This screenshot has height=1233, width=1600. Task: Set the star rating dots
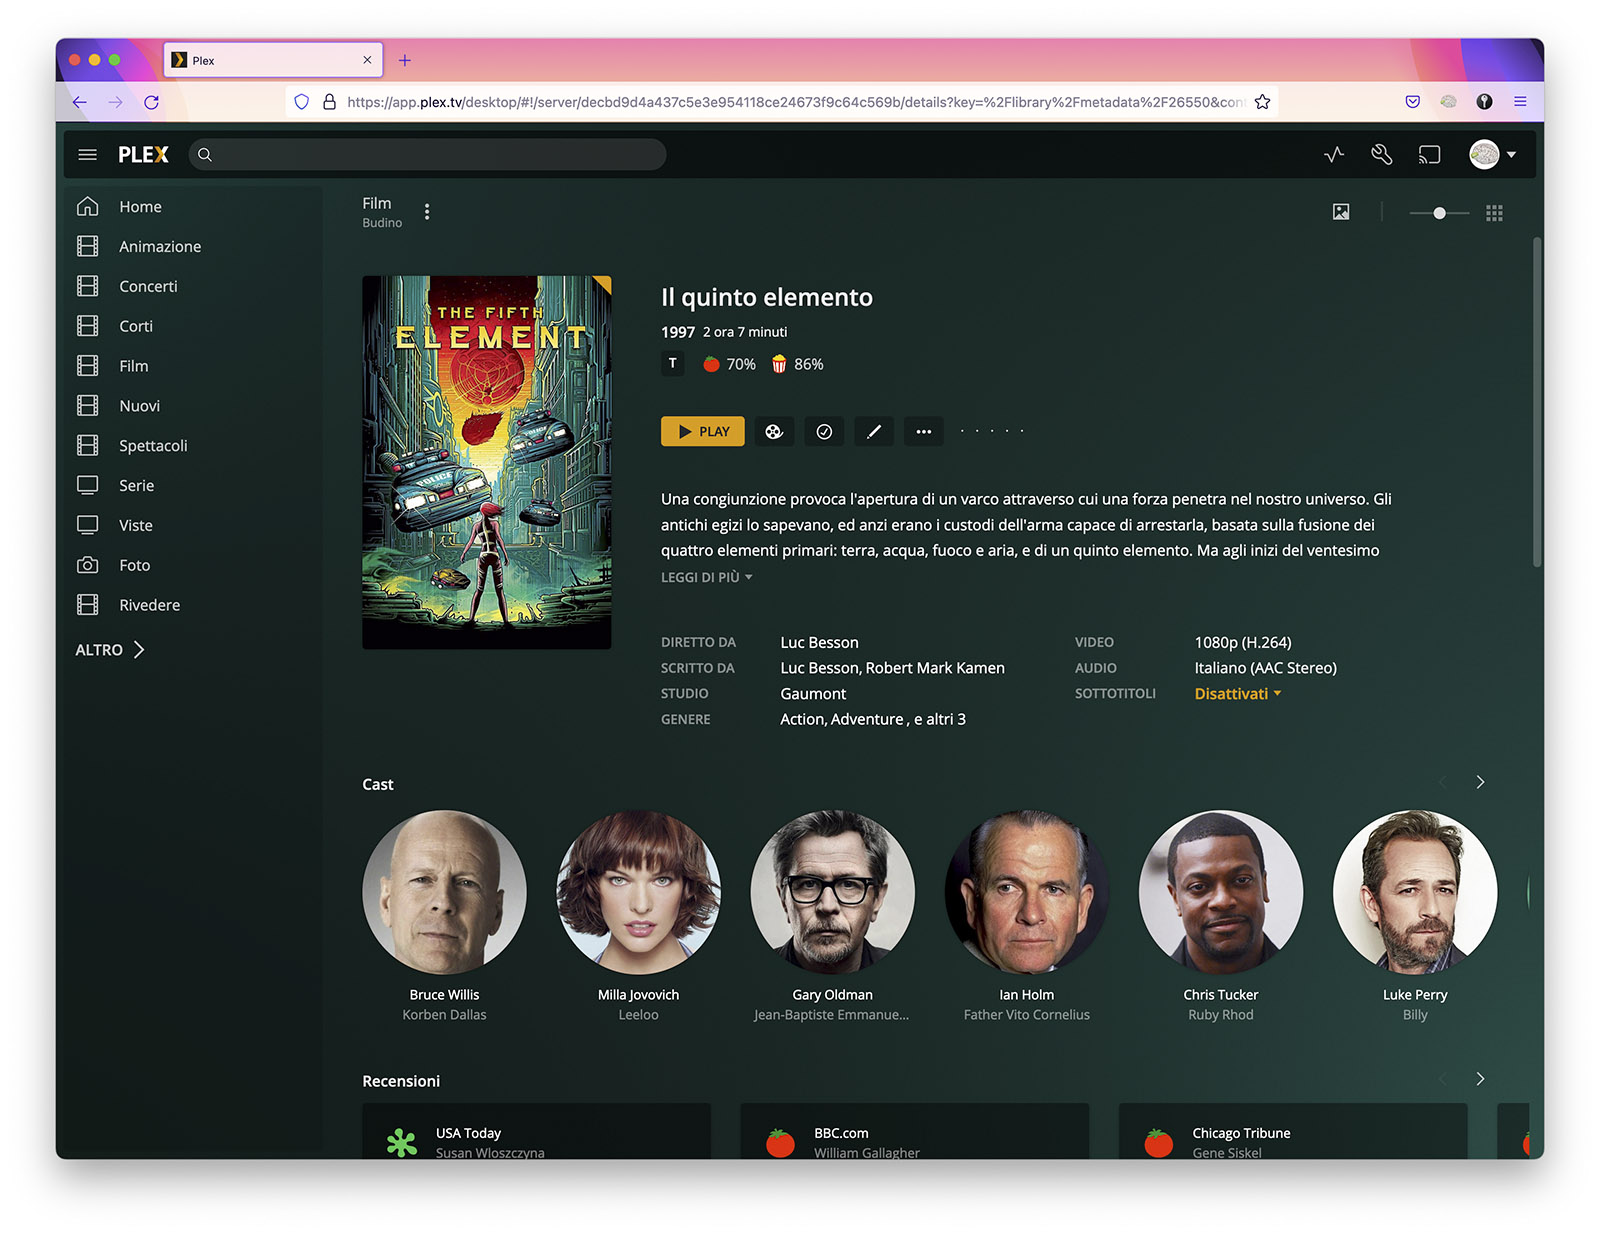point(992,432)
